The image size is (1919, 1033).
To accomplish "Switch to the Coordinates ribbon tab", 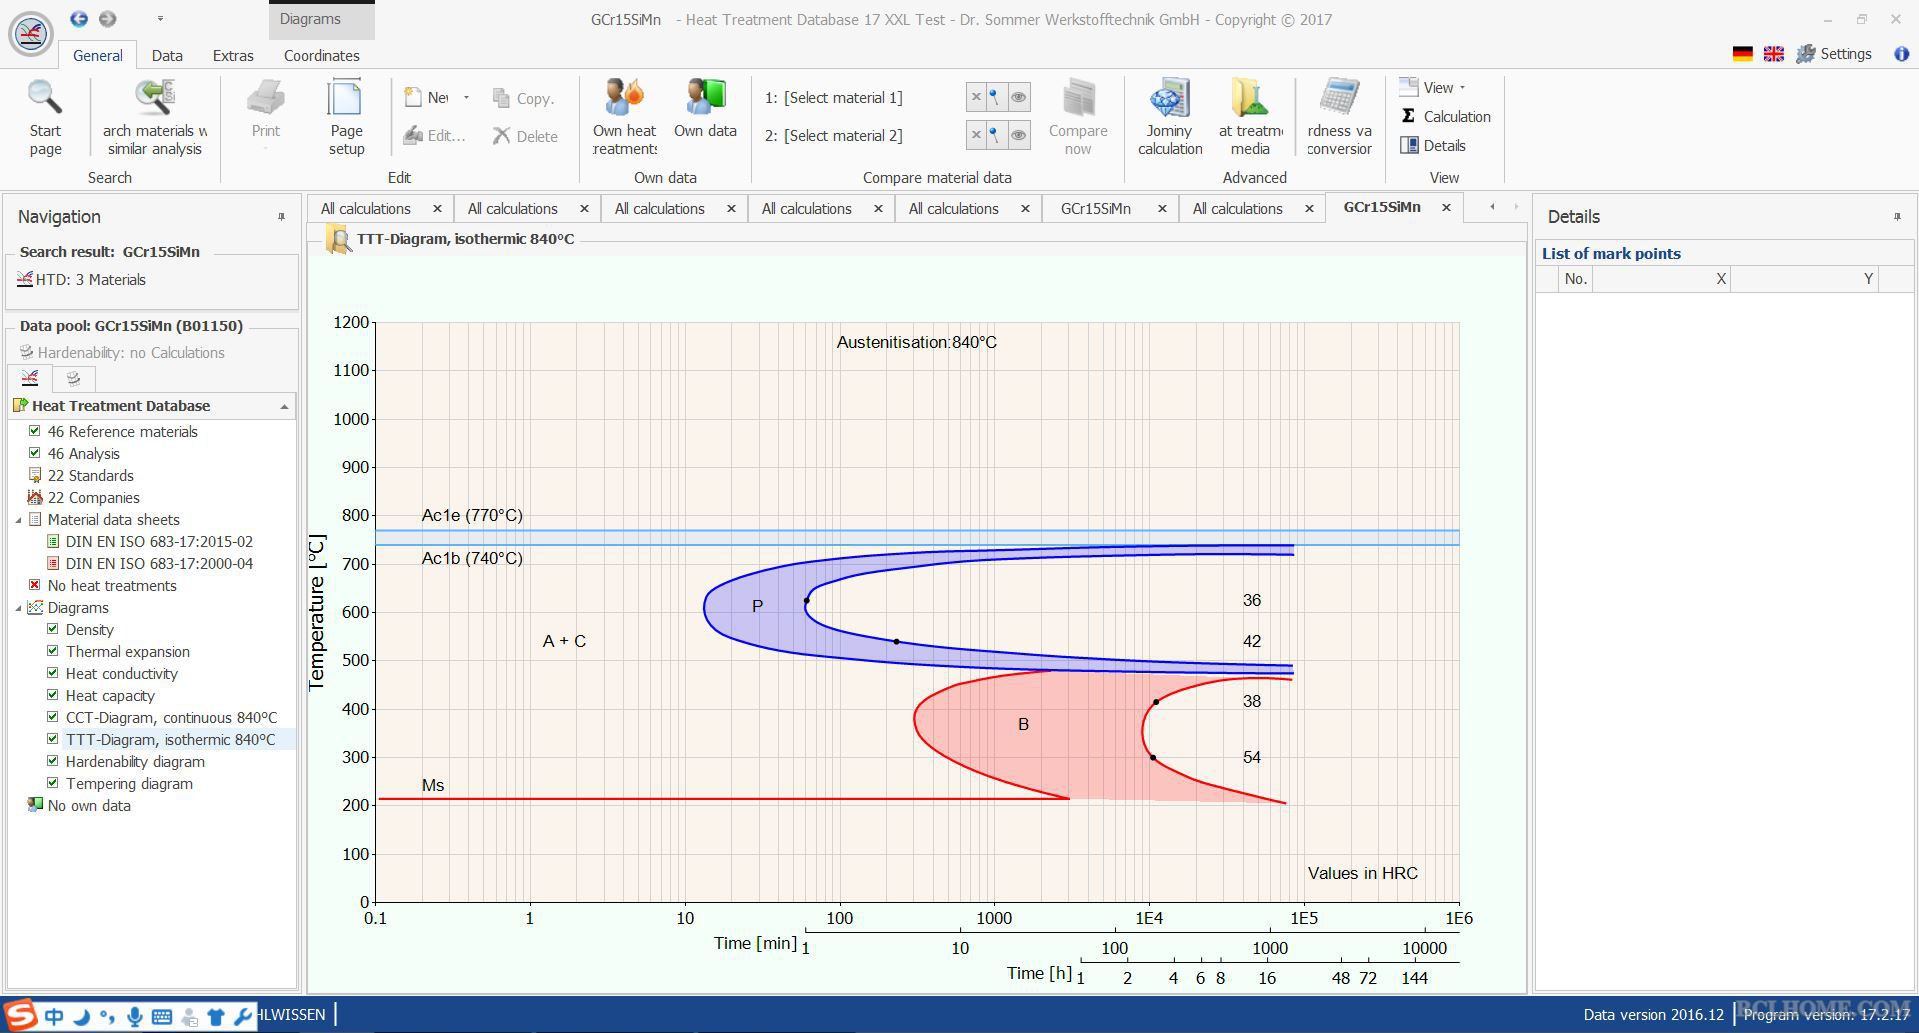I will 321,55.
